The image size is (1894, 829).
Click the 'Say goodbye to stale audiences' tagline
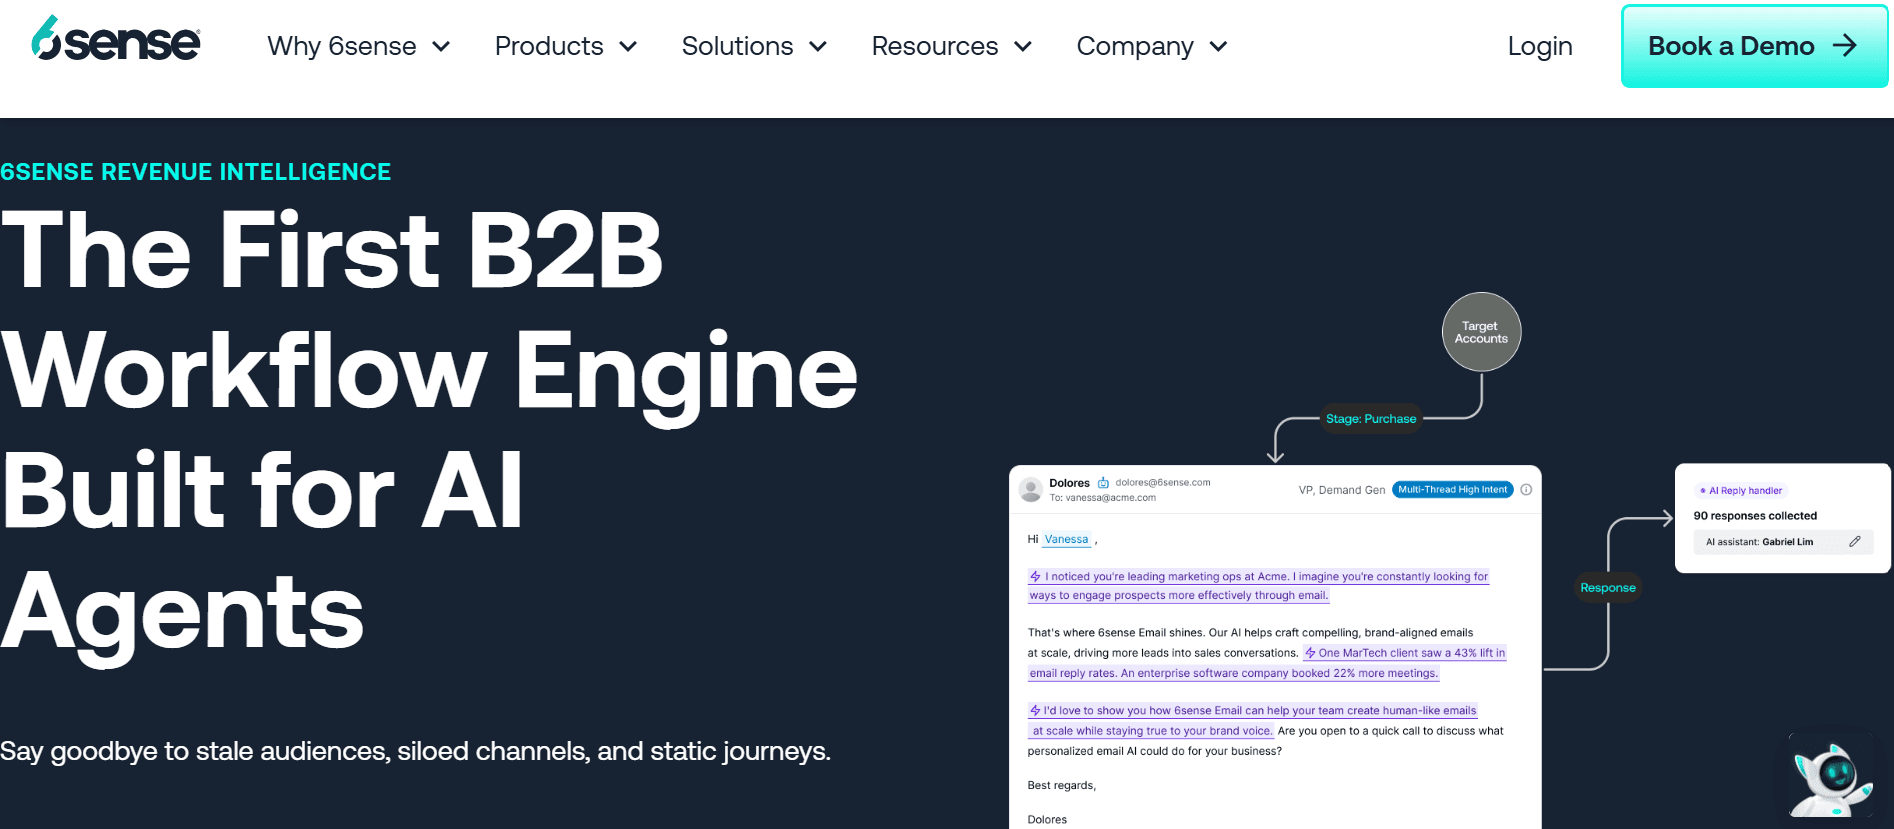point(415,751)
